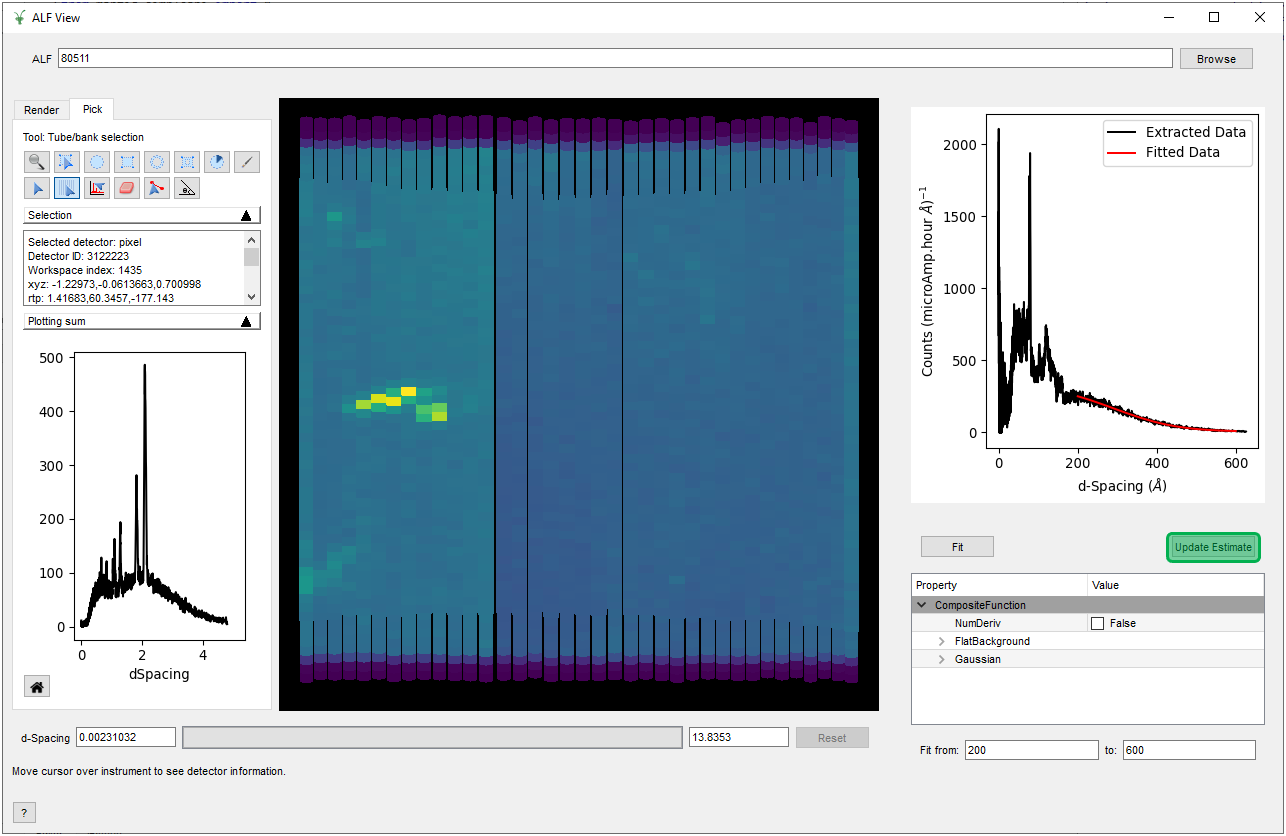
Task: Pick the sector shape drawing tool
Action: pyautogui.click(x=217, y=161)
